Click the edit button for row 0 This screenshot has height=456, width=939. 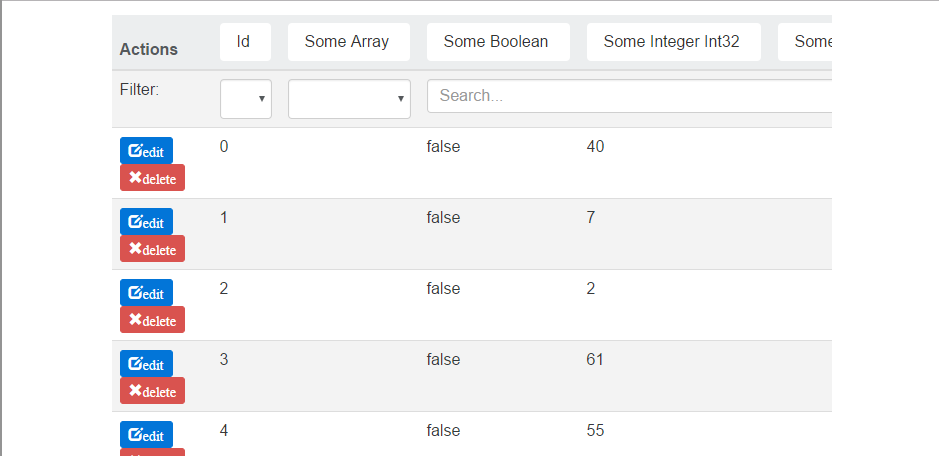click(146, 150)
